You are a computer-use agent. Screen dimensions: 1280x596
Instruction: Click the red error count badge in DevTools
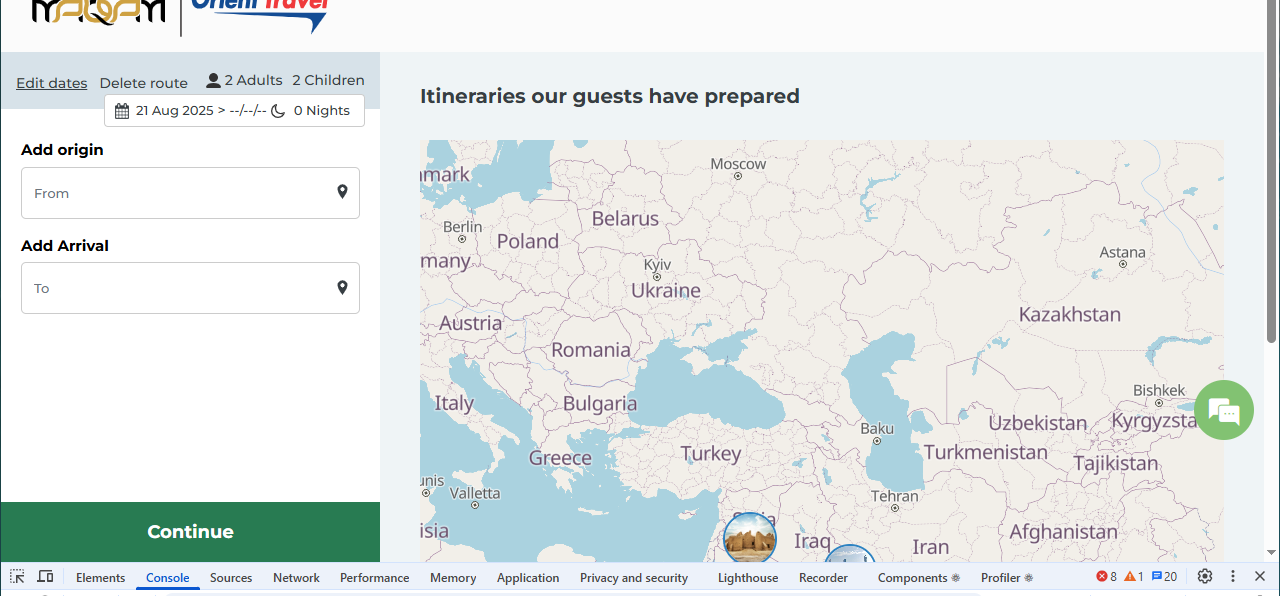[1106, 577]
